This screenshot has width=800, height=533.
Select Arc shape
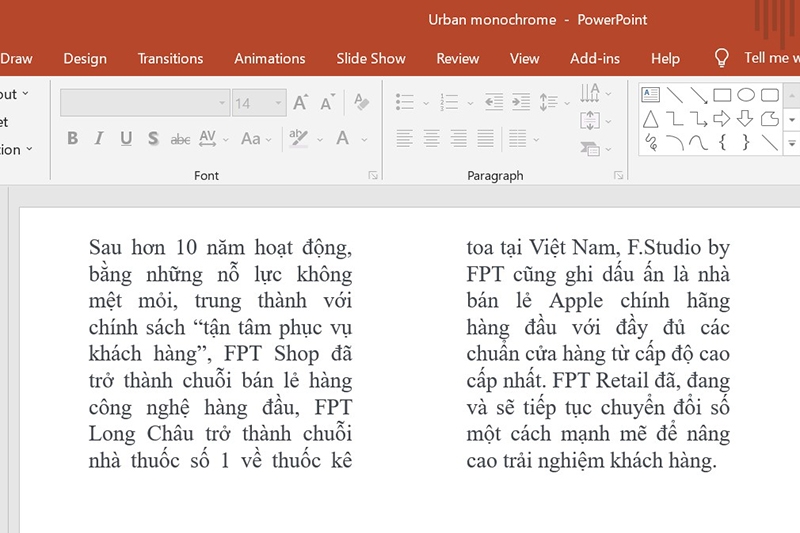[674, 142]
